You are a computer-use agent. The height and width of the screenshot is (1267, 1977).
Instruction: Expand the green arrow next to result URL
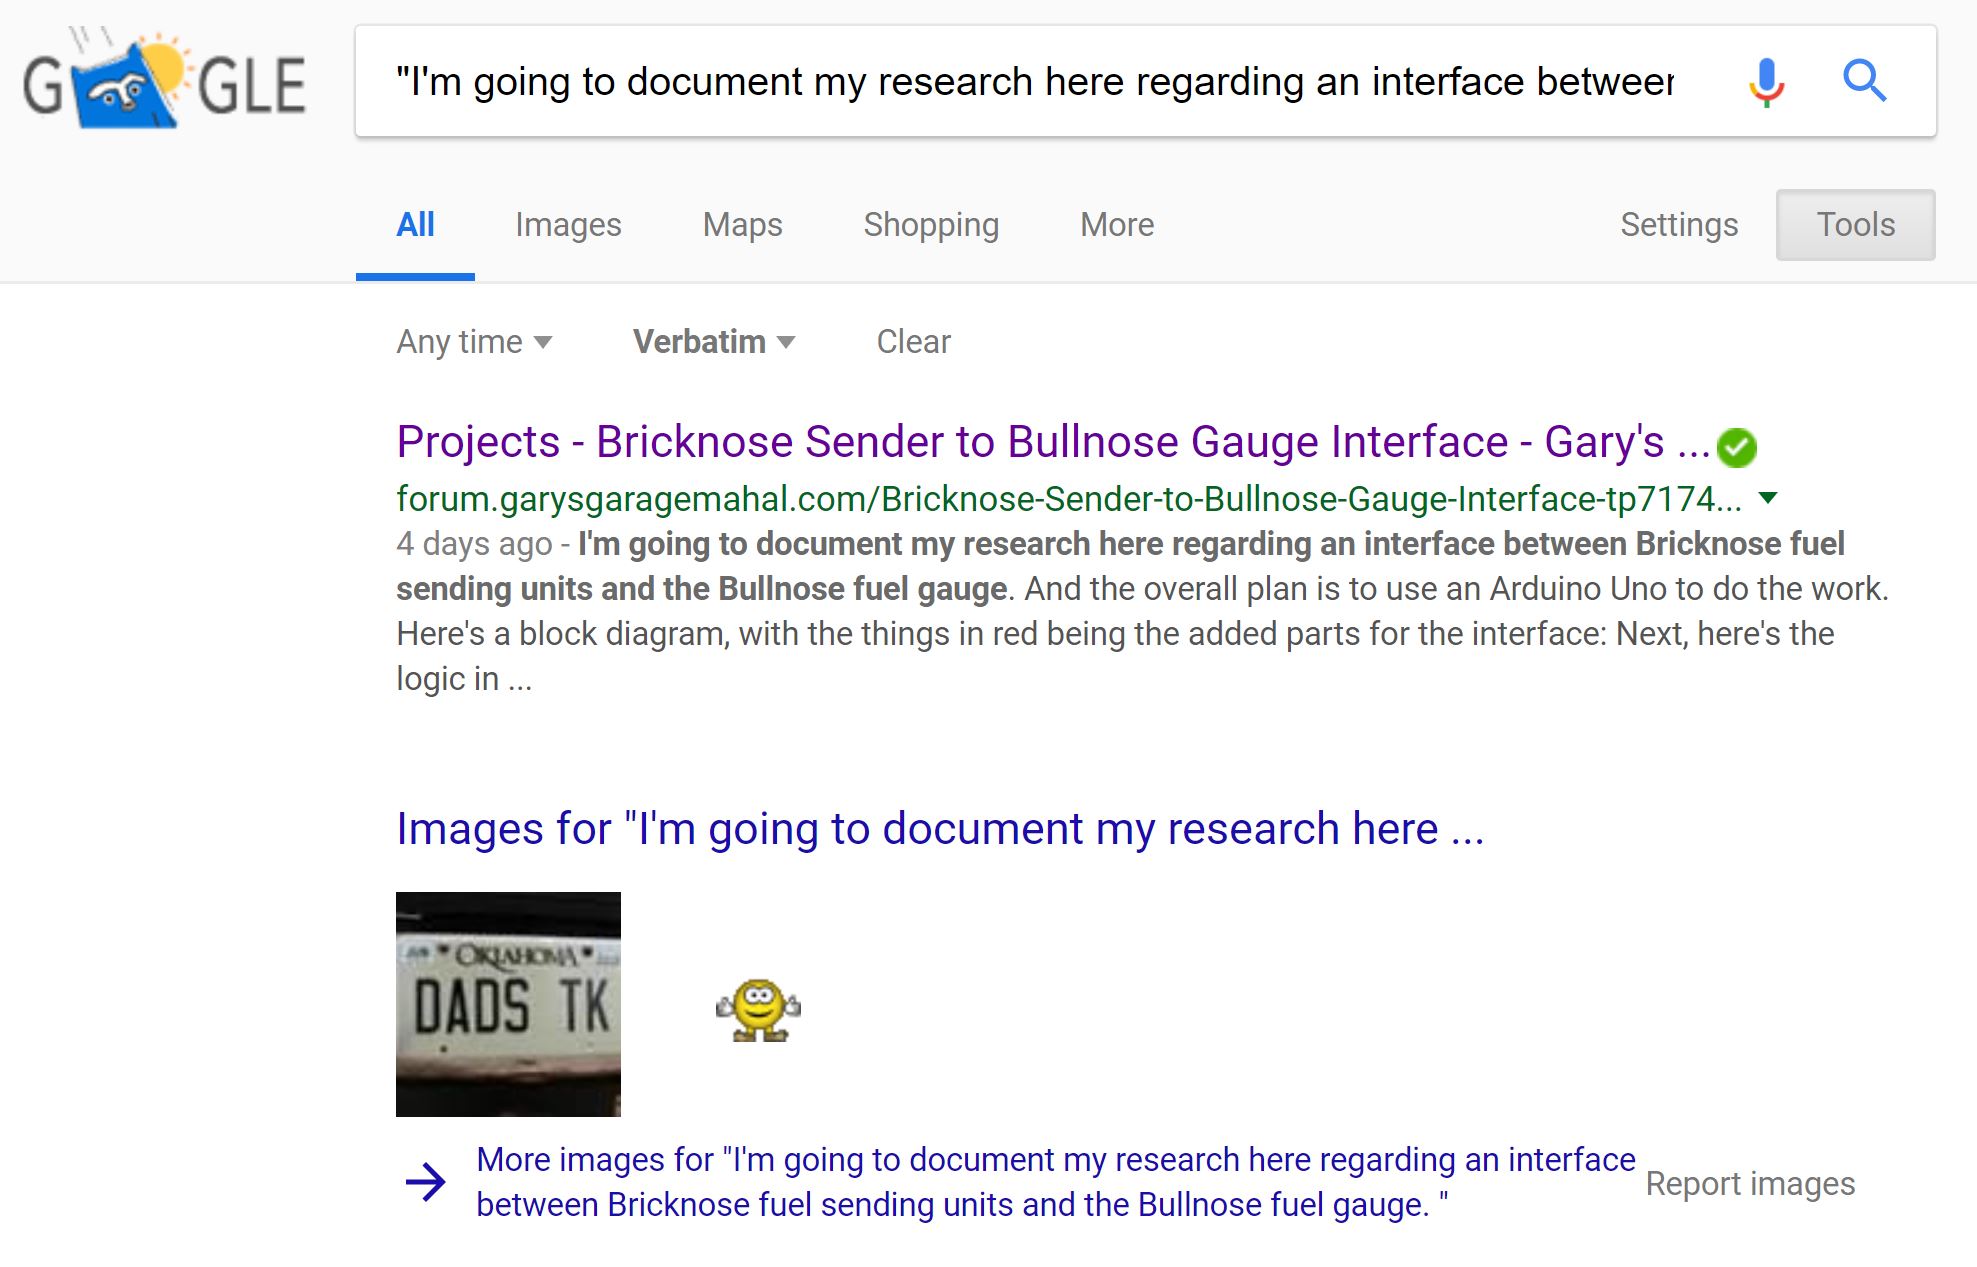(1768, 498)
